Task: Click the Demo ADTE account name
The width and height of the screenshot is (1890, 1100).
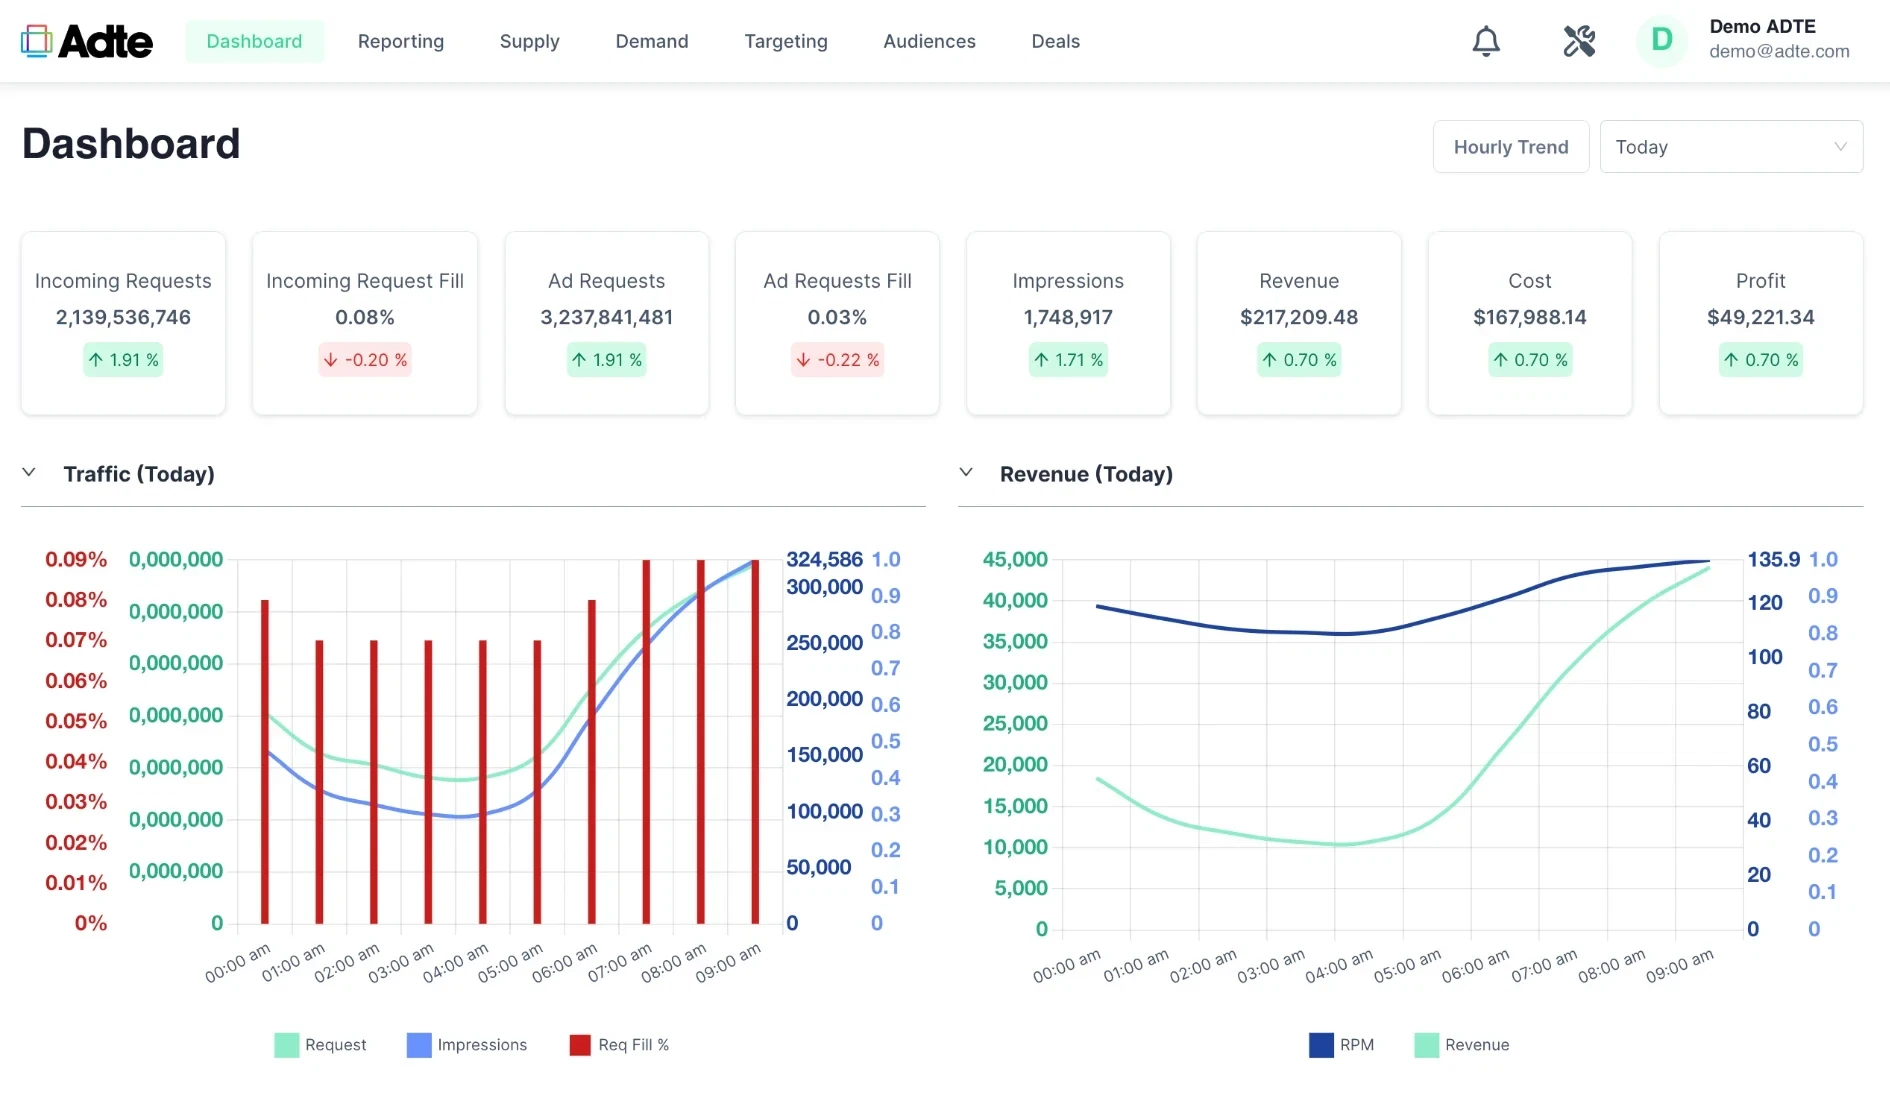Action: tap(1762, 27)
